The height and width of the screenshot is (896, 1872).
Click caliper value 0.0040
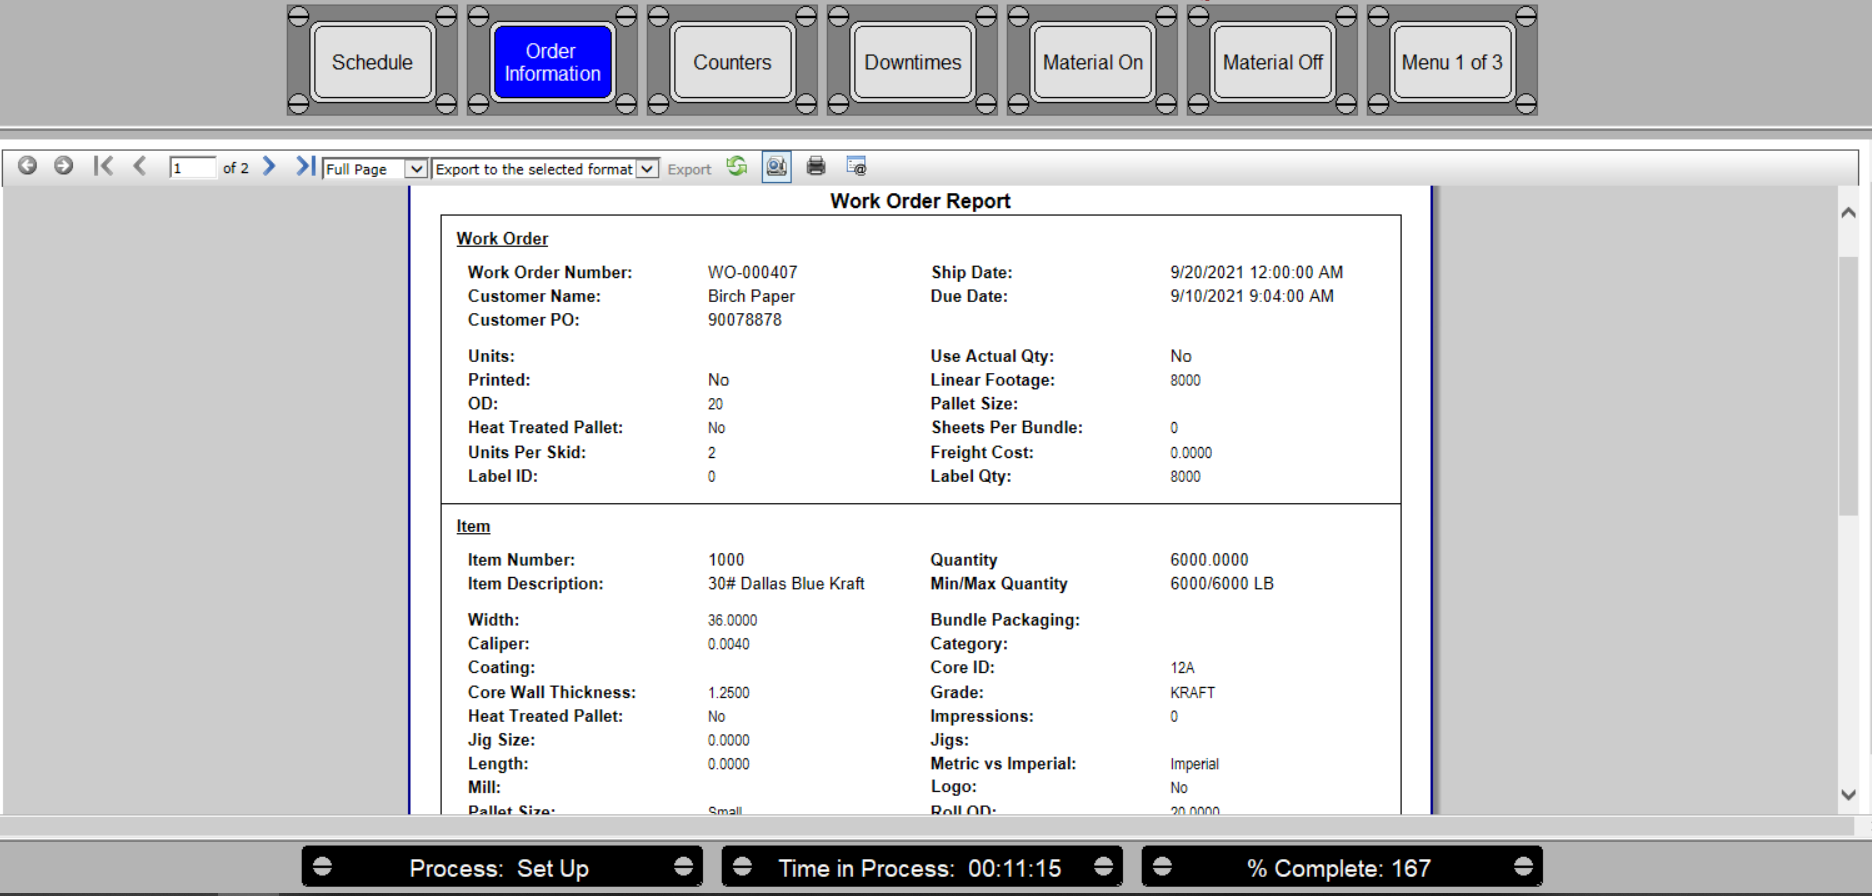point(728,644)
